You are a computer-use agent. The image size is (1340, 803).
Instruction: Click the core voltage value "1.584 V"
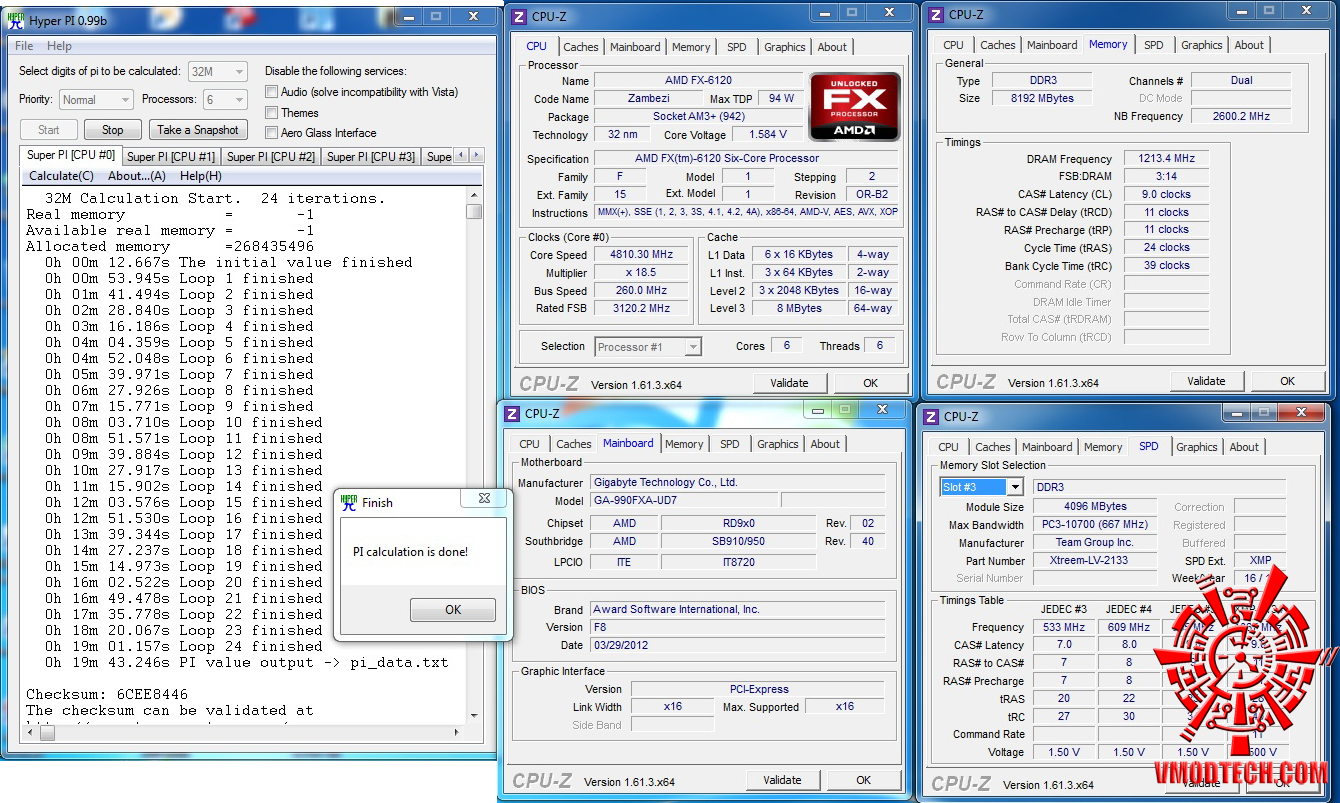(x=768, y=134)
